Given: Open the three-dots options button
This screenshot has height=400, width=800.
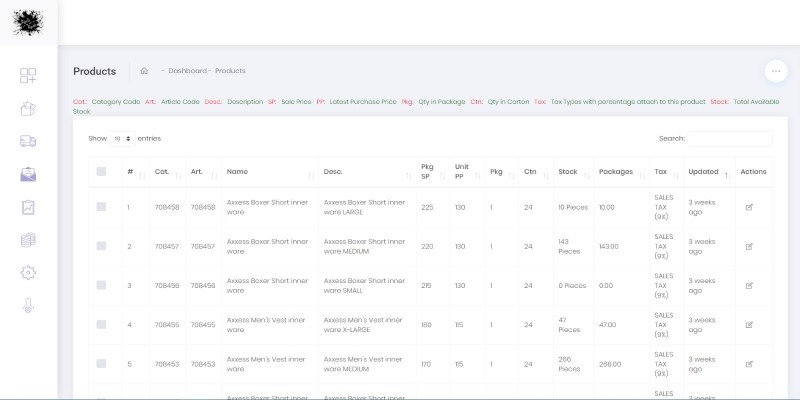Looking at the screenshot, I should coord(775,71).
